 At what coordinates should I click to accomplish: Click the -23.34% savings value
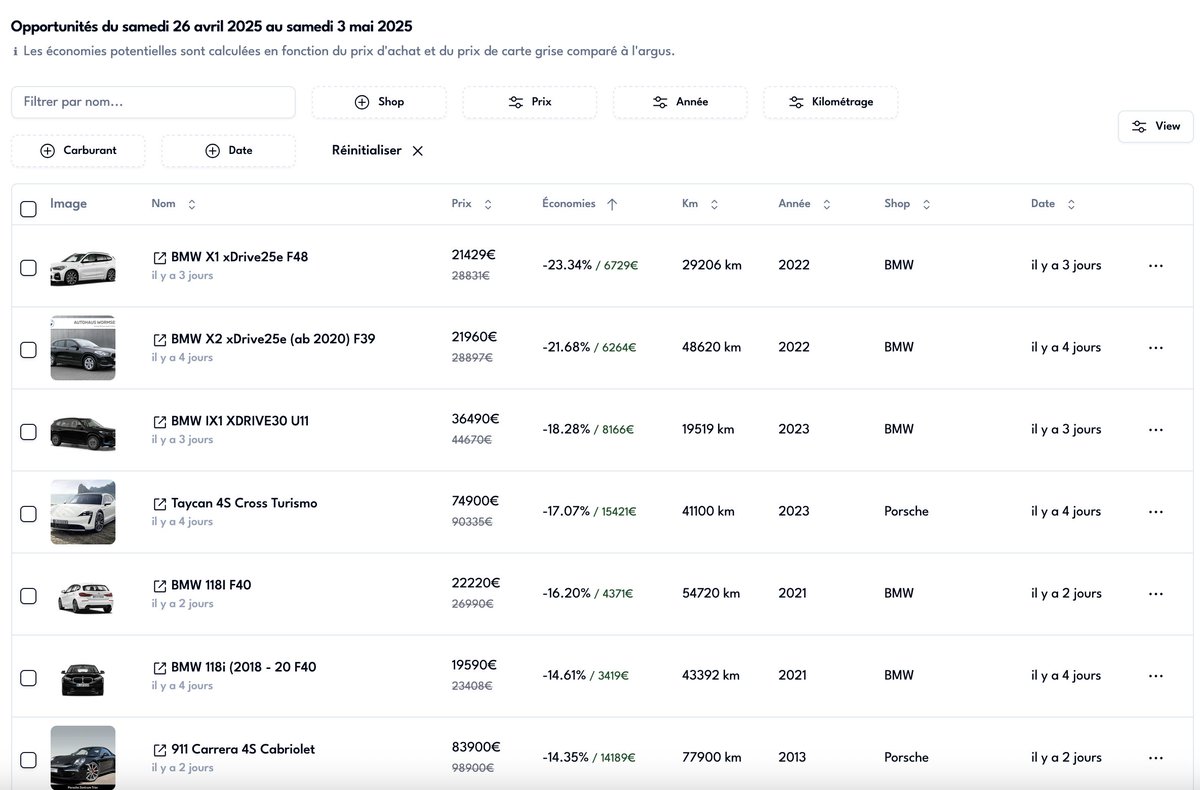[x=566, y=265]
